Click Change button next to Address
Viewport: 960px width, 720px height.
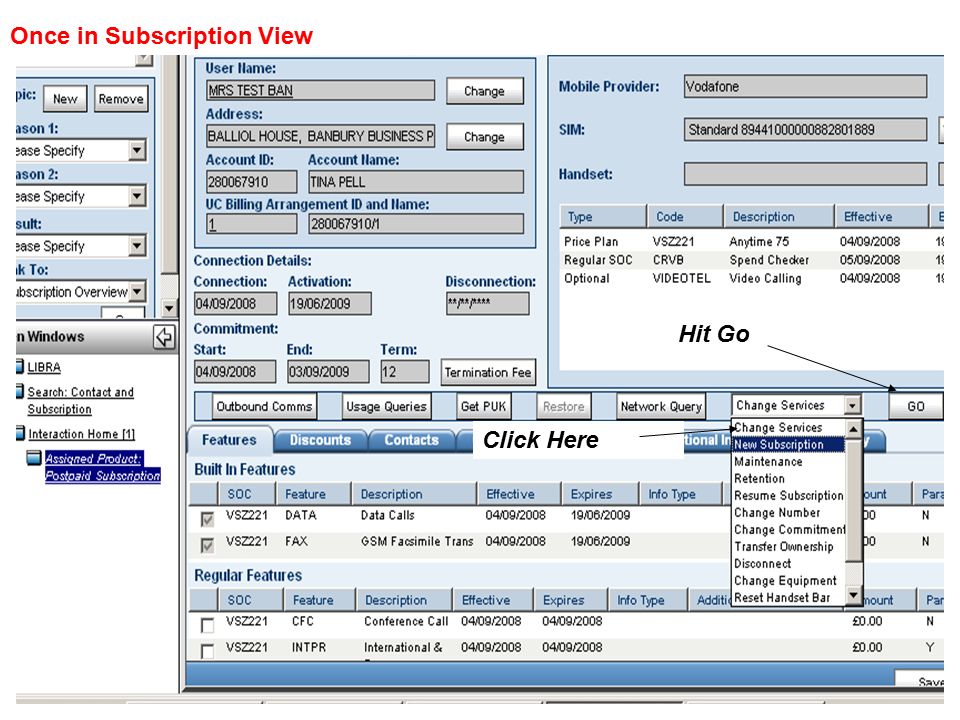pos(484,137)
